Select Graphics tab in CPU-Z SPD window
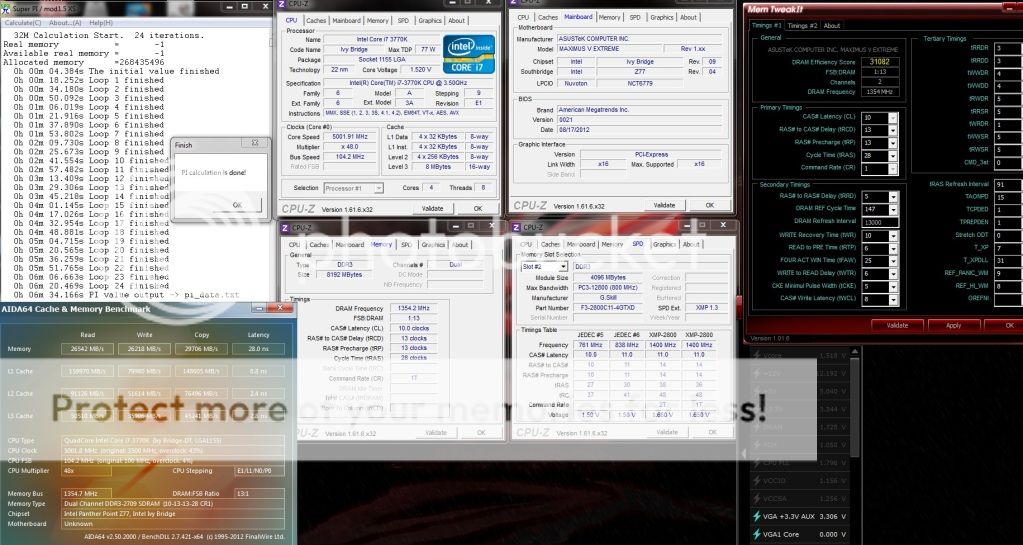Screen dimensions: 1023x545 [664, 244]
